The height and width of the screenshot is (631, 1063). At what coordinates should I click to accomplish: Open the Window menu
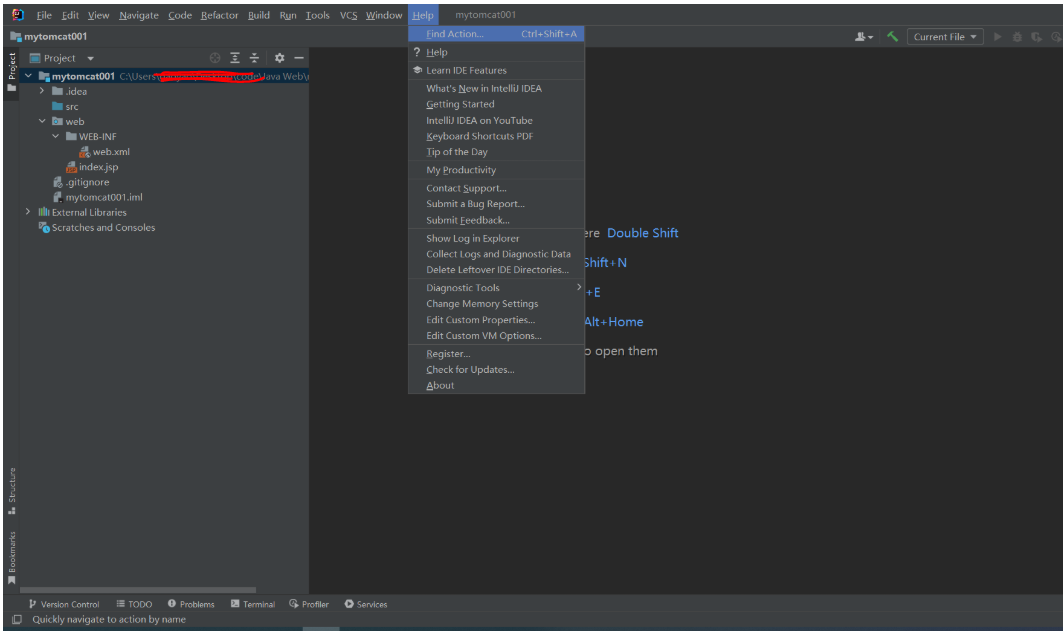(x=384, y=15)
